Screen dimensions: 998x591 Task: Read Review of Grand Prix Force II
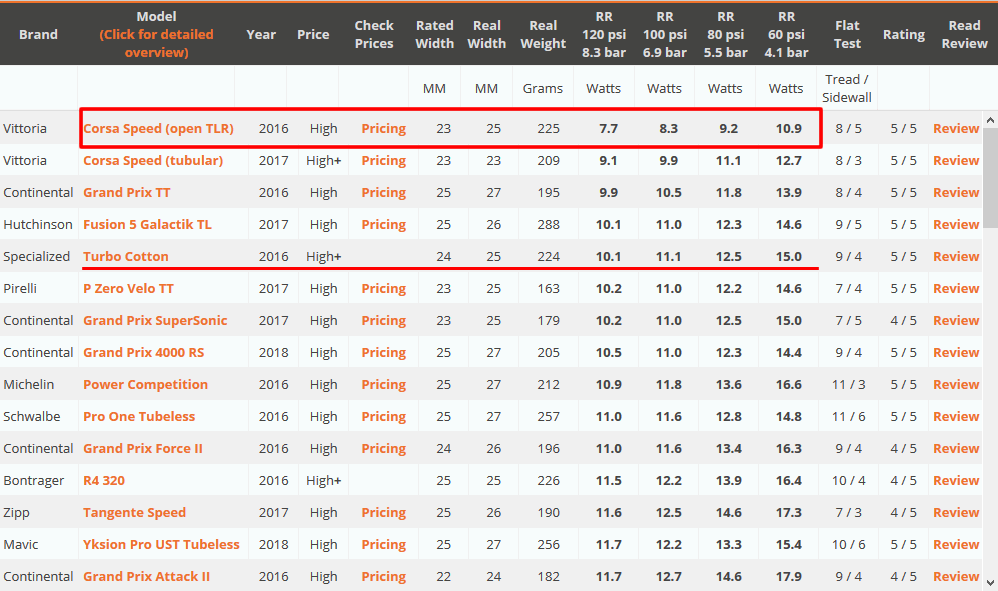pos(956,448)
